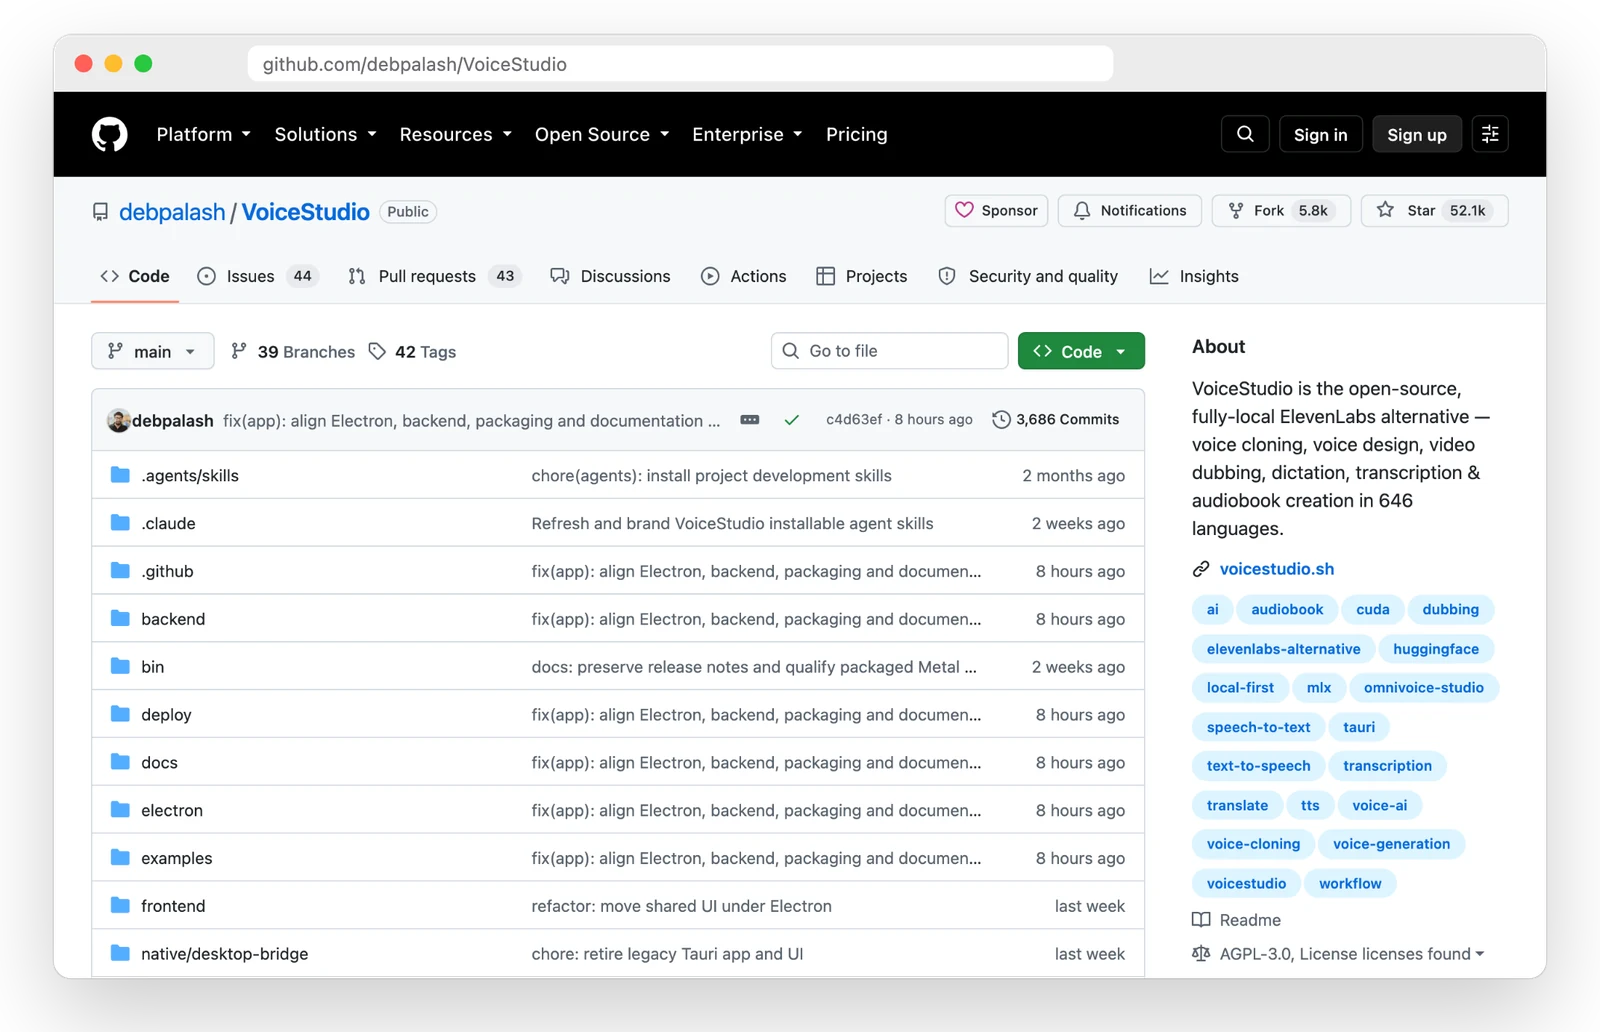
Task: Go to the GitHub home logo
Action: [x=110, y=134]
